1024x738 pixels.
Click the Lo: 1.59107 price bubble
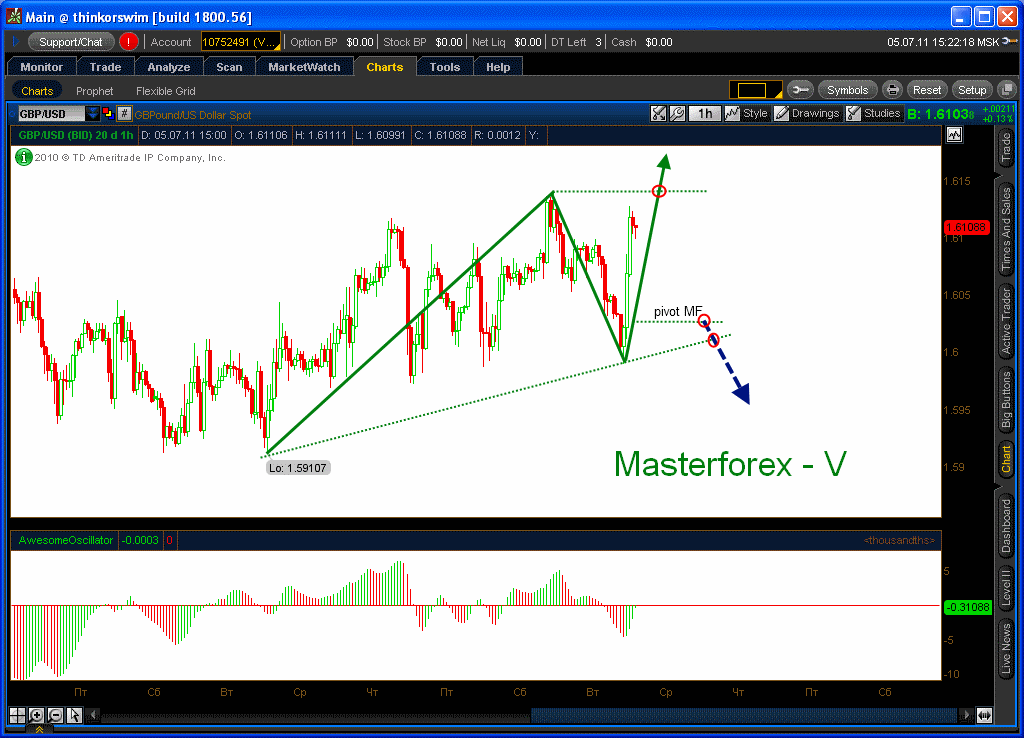(298, 468)
